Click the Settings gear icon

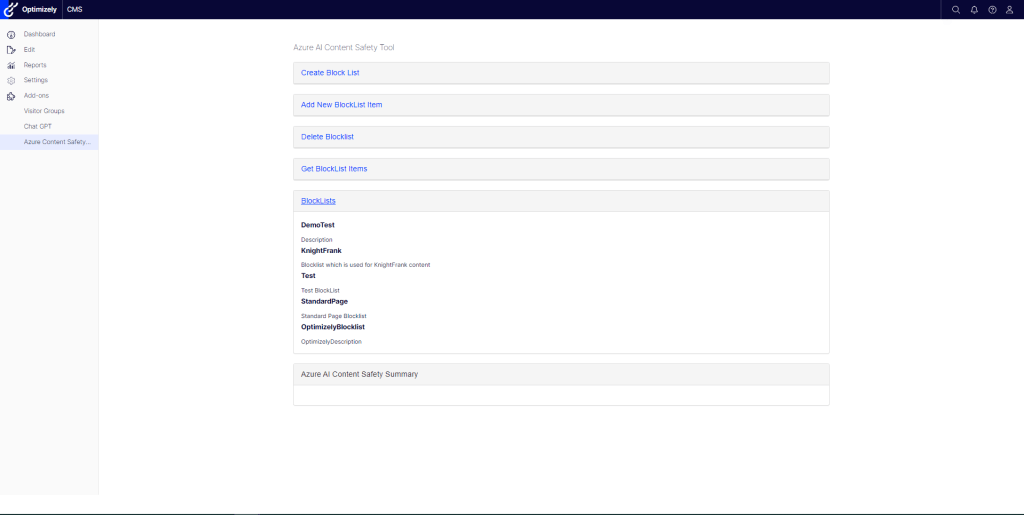(10, 80)
